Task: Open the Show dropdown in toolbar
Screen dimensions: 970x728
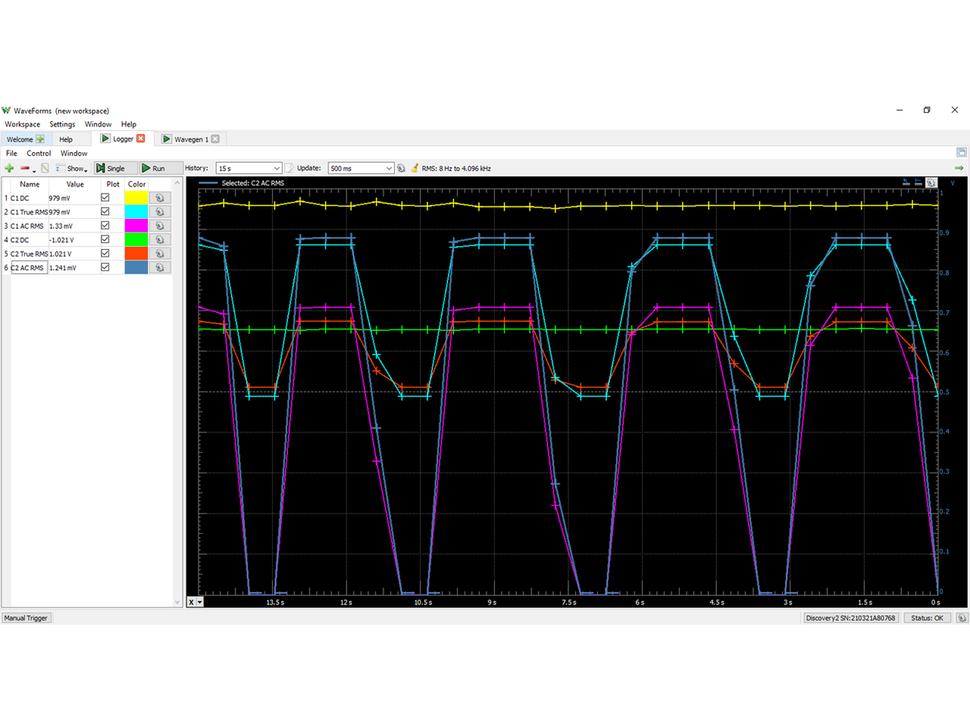Action: 76,168
